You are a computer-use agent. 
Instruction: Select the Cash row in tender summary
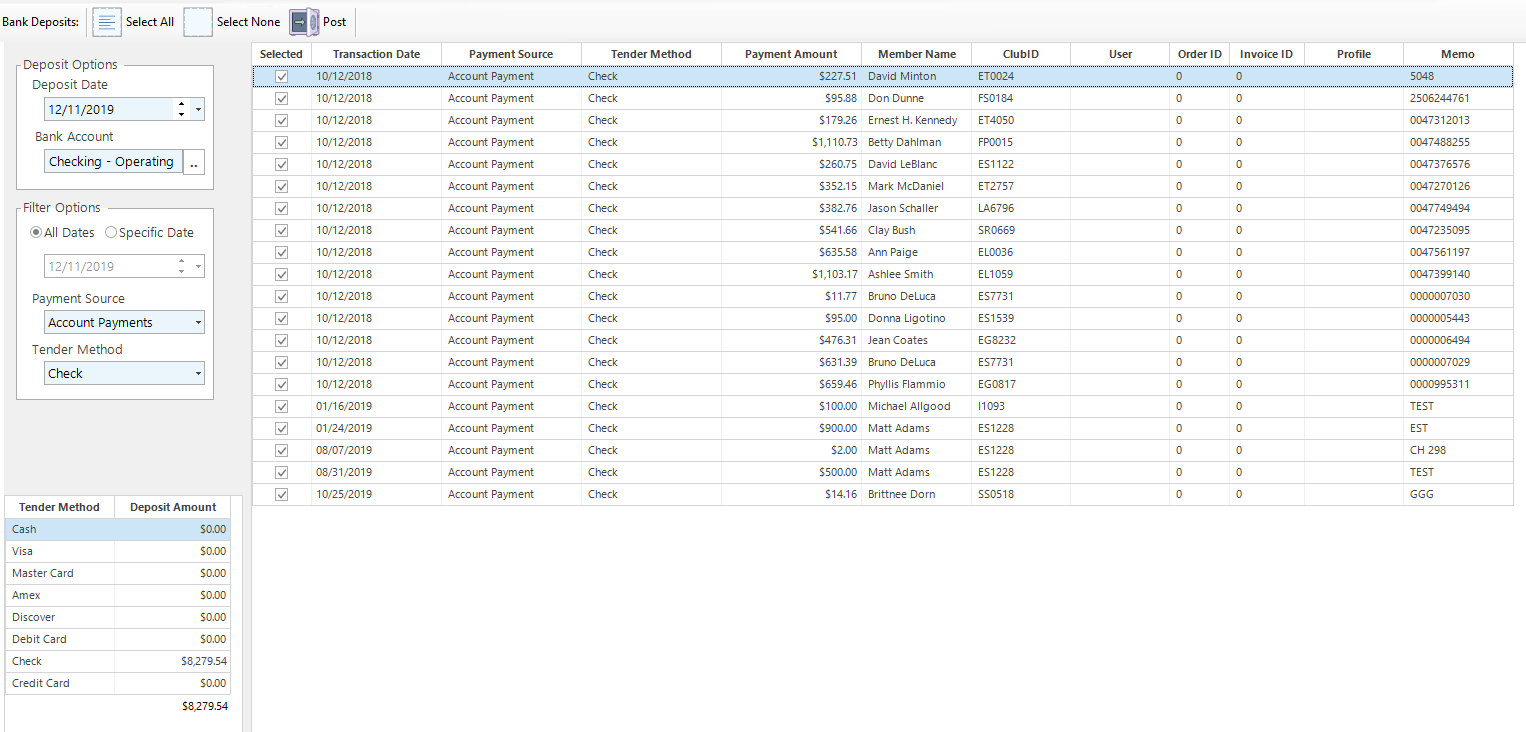pyautogui.click(x=117, y=530)
